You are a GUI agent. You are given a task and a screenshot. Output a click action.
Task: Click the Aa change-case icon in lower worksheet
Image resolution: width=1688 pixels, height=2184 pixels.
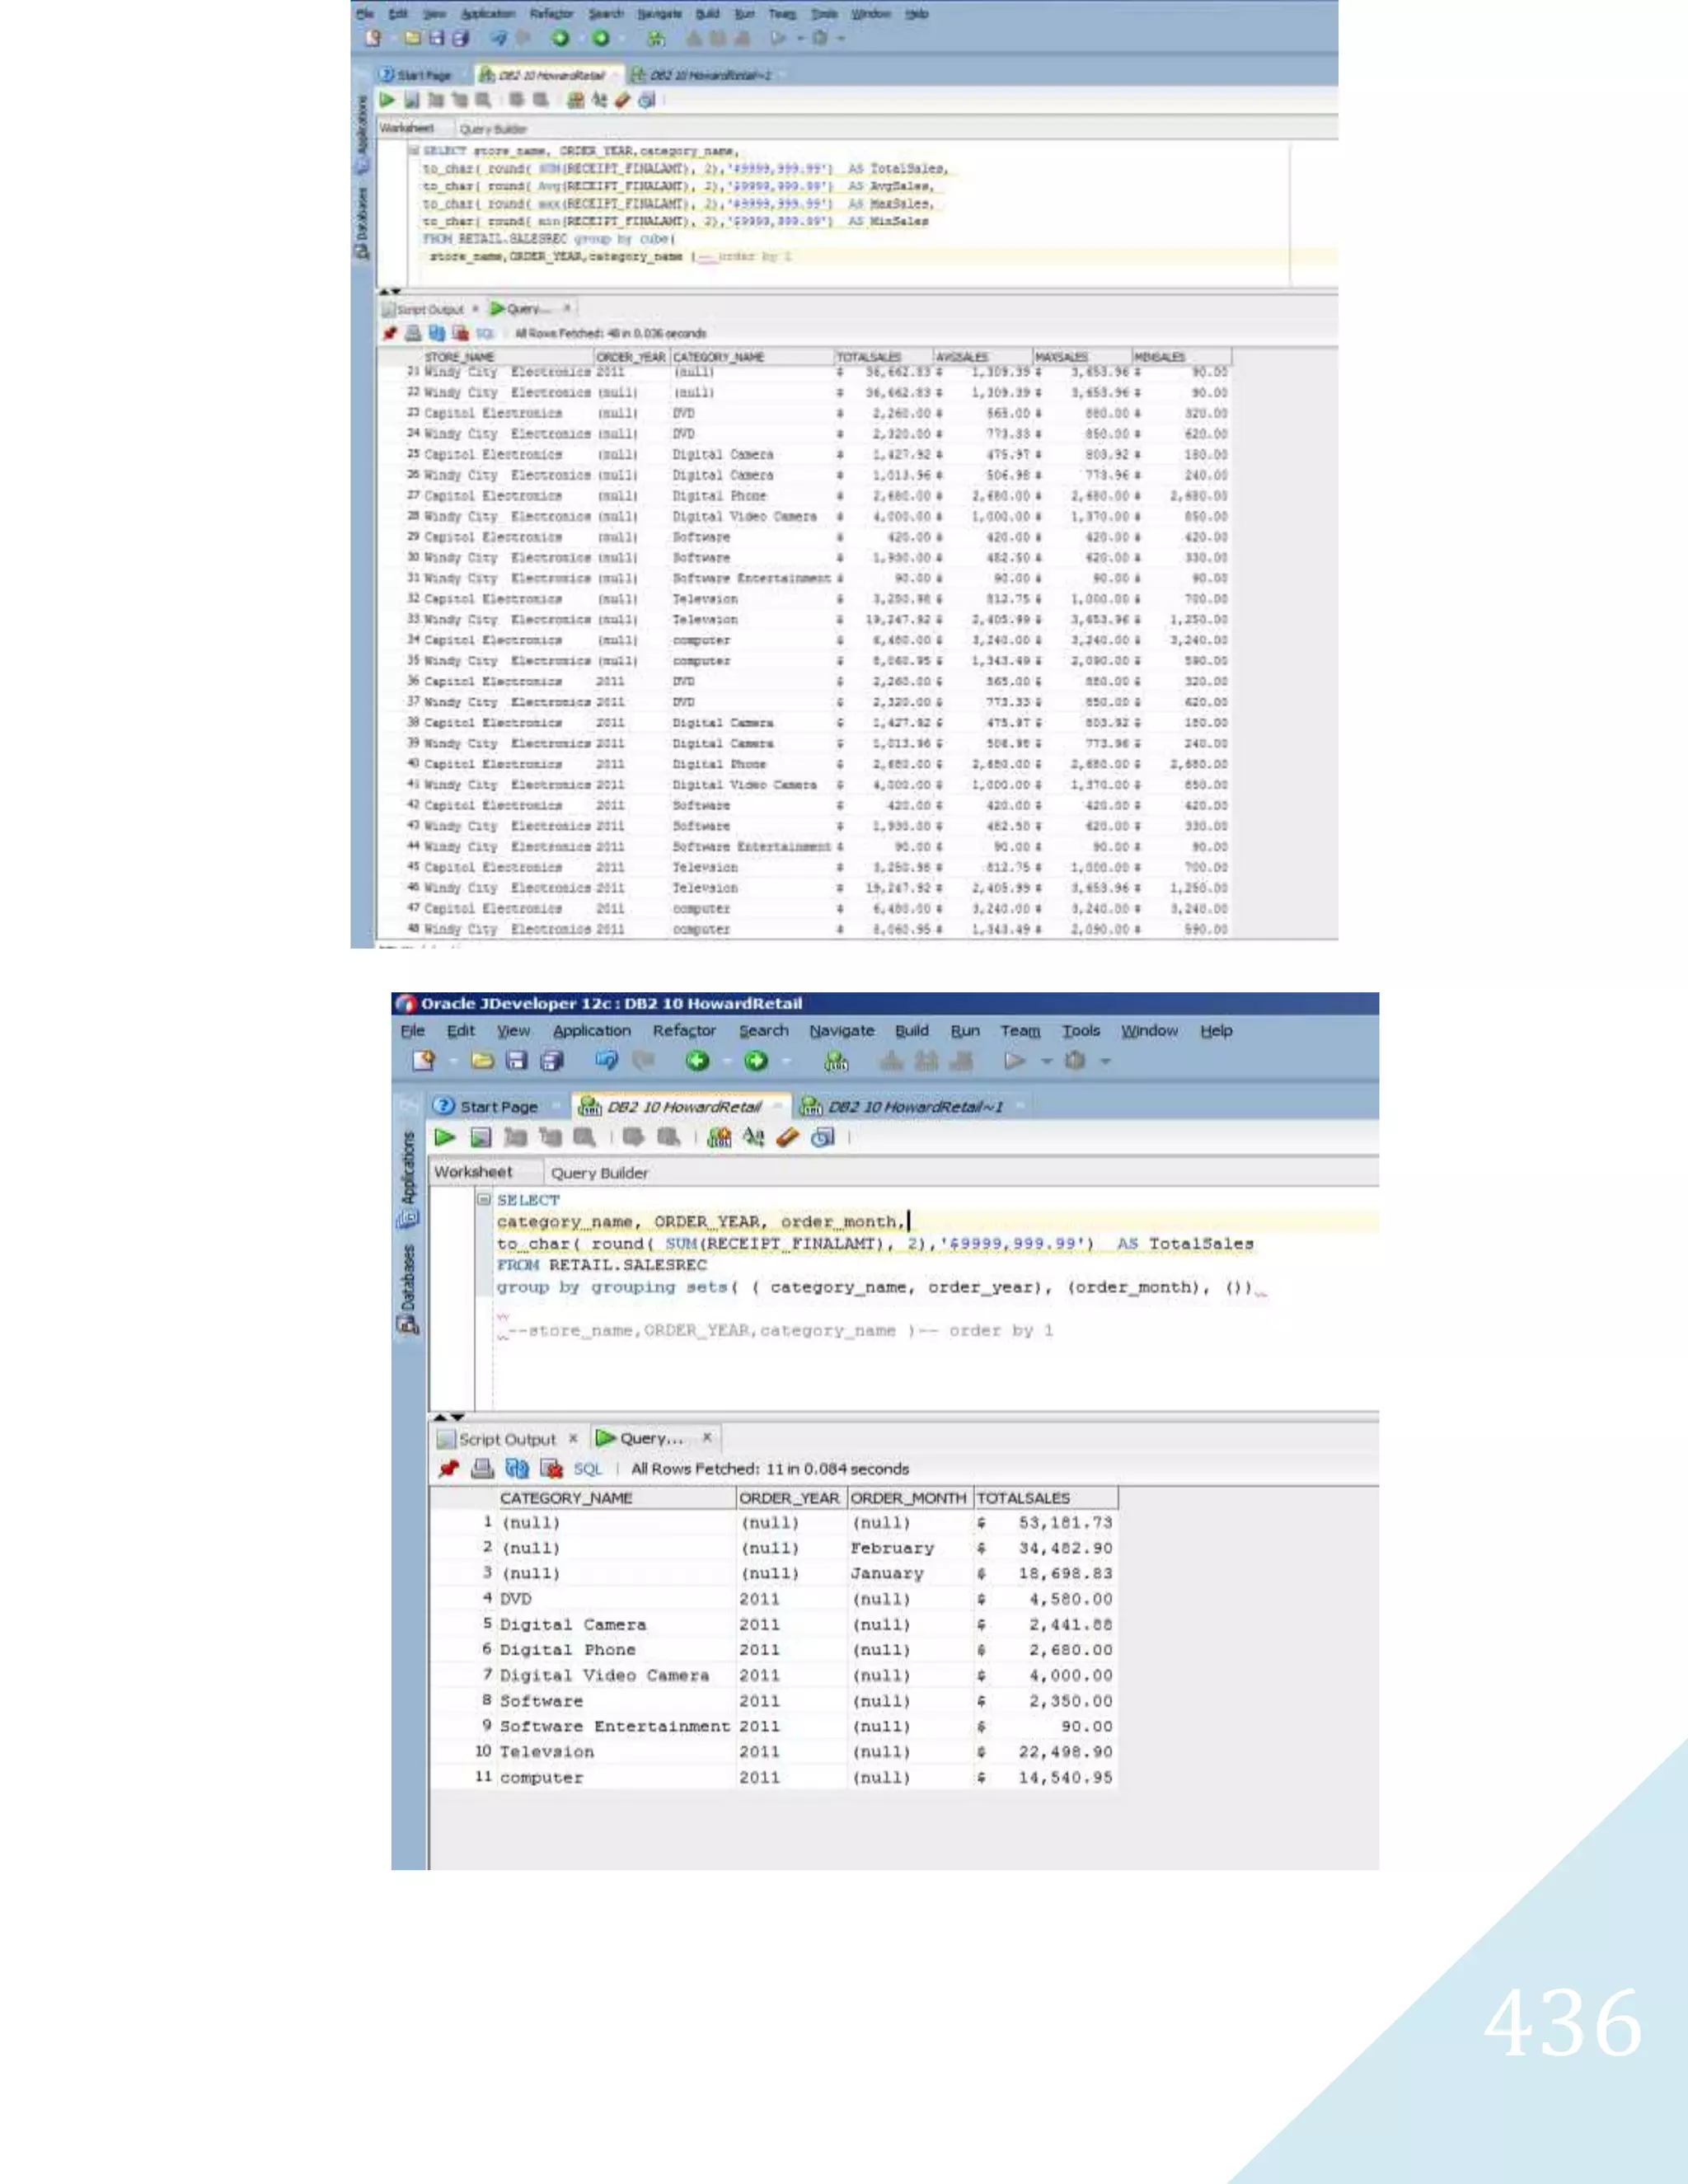(753, 1137)
